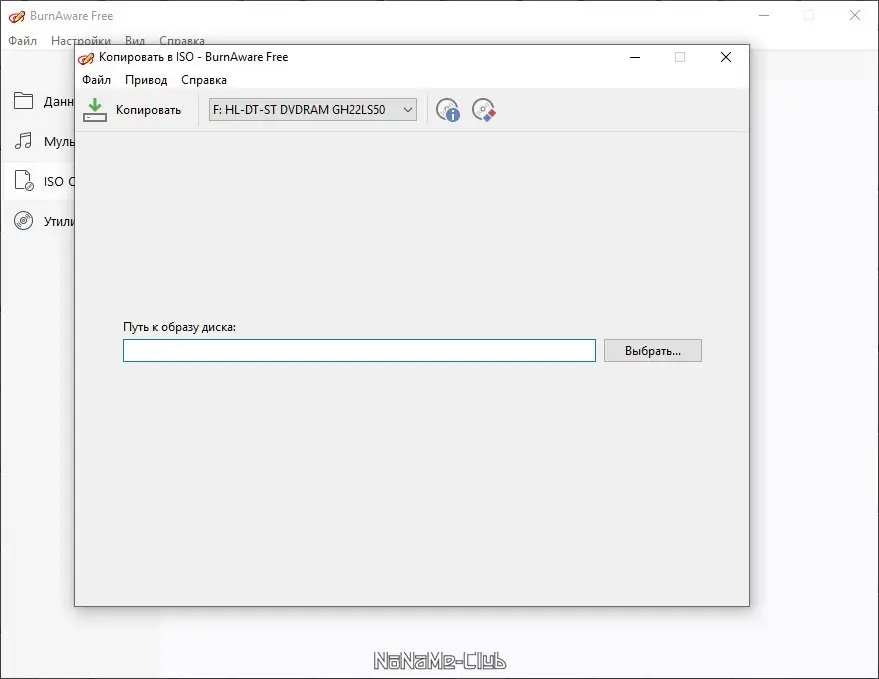879x679 pixels.
Task: Click the Путь к образу диска label
Action: pyautogui.click(x=179, y=327)
